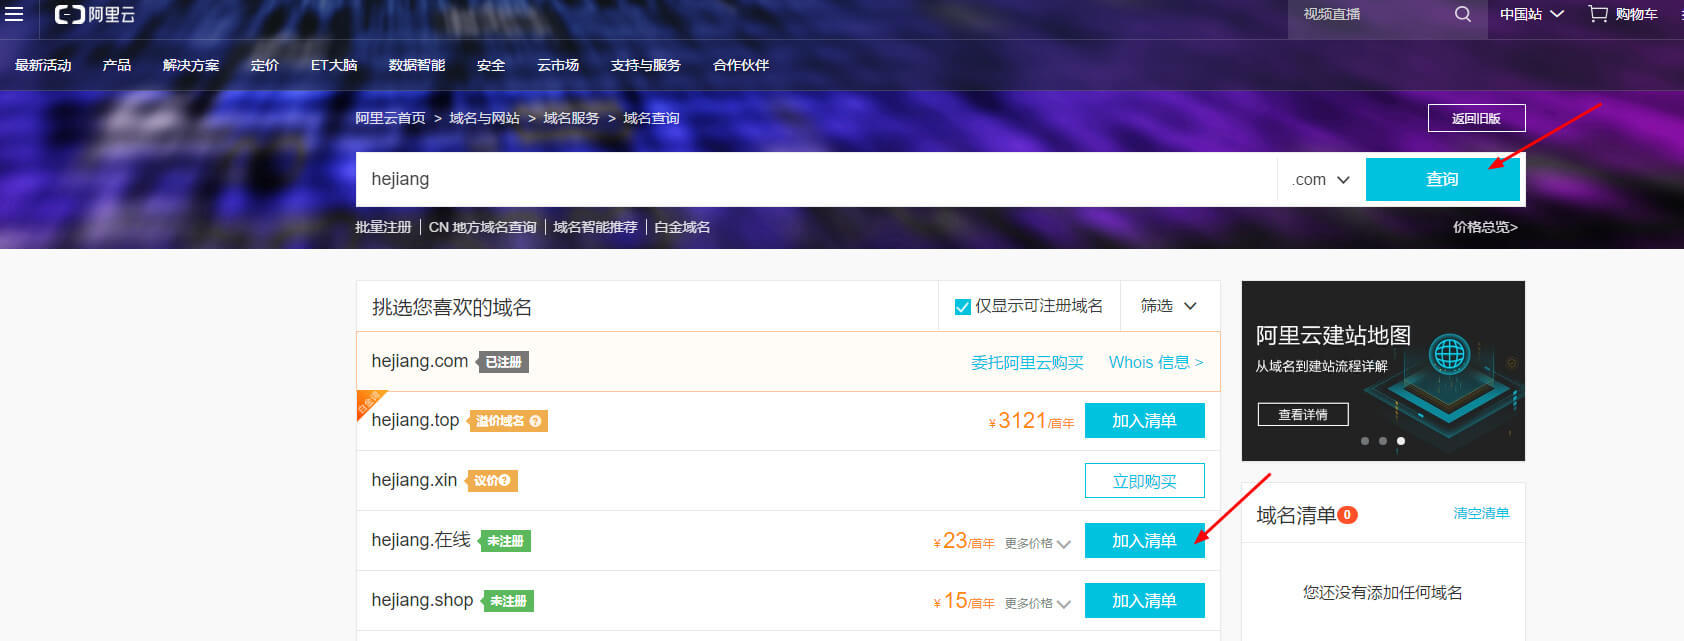This screenshot has width=1684, height=641.
Task: Click the Aliyun logo
Action: click(x=95, y=15)
